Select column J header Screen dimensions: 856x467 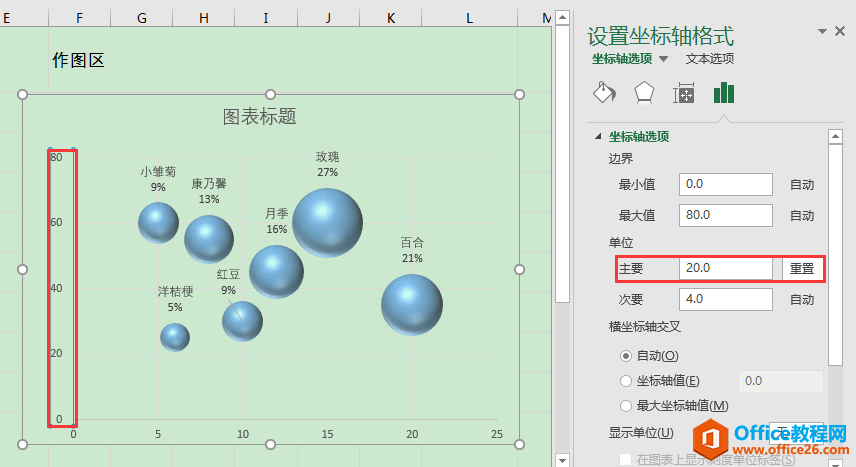tap(328, 18)
